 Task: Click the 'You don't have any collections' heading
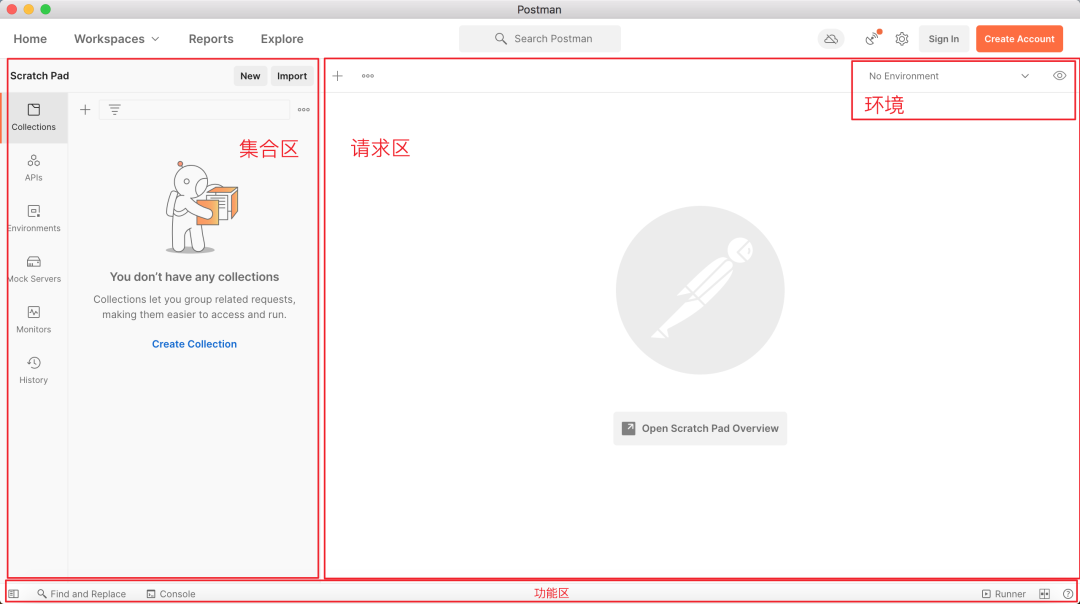pos(194,277)
